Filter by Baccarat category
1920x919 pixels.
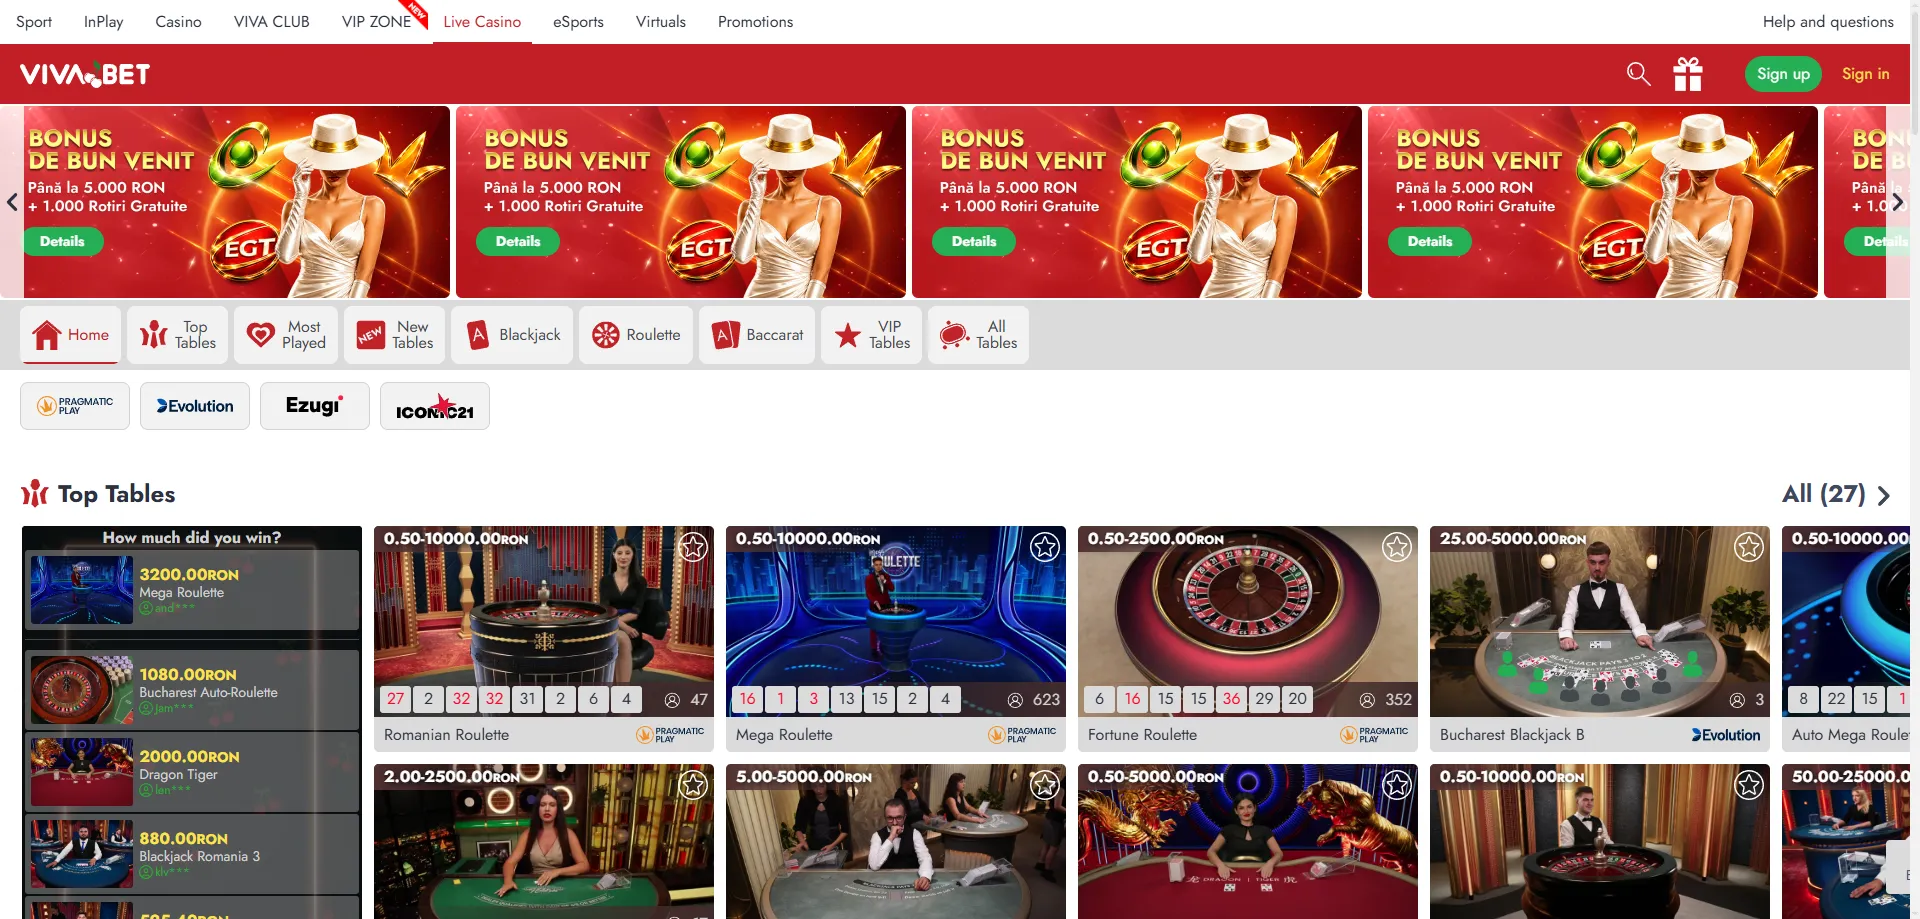757,335
